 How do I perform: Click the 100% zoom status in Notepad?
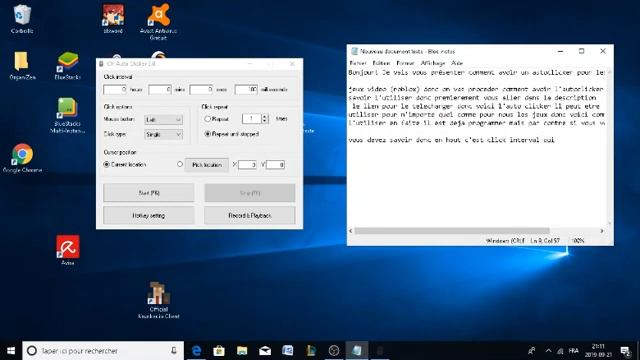pyautogui.click(x=578, y=241)
